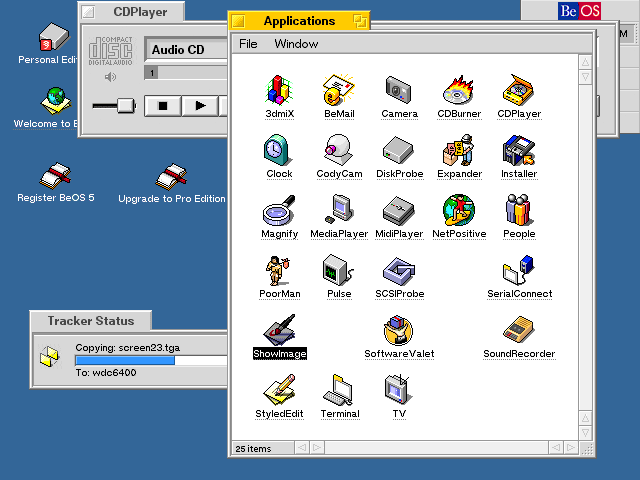Open the TV application icon

pos(398,390)
